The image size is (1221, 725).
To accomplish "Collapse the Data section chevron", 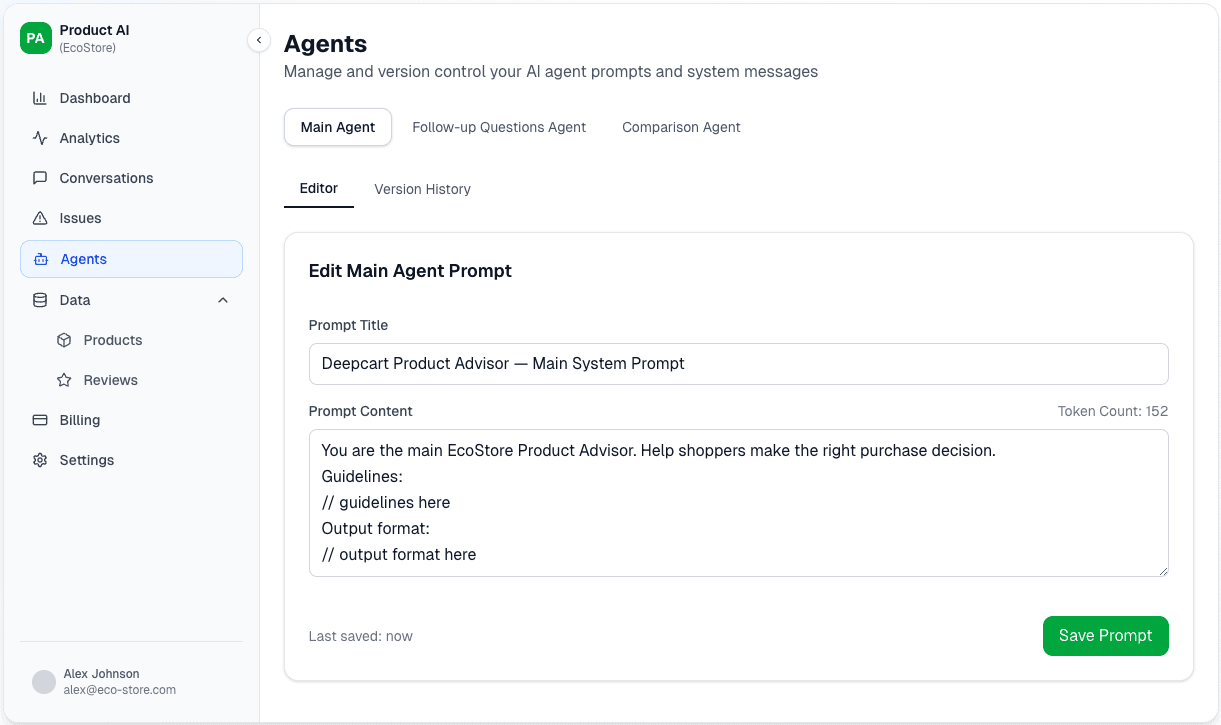I will pyautogui.click(x=223, y=300).
